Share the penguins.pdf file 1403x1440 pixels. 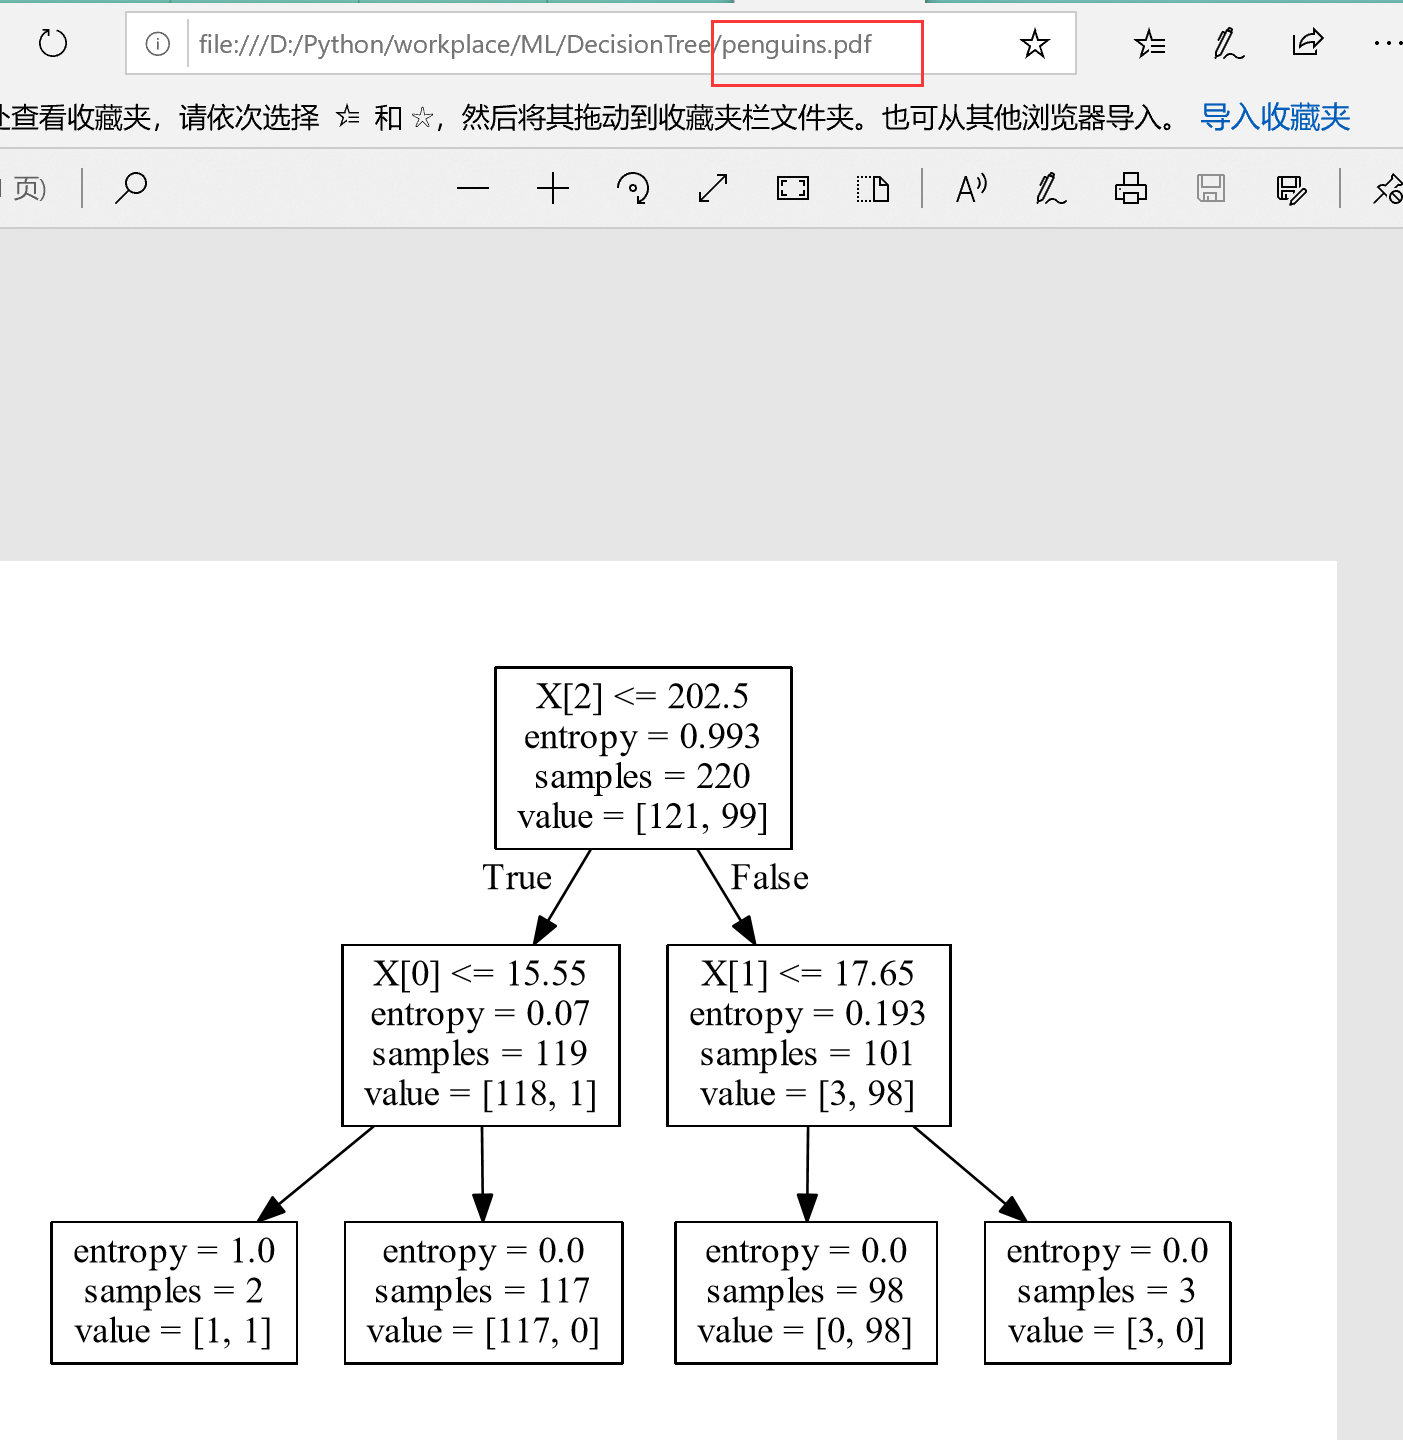pyautogui.click(x=1308, y=43)
